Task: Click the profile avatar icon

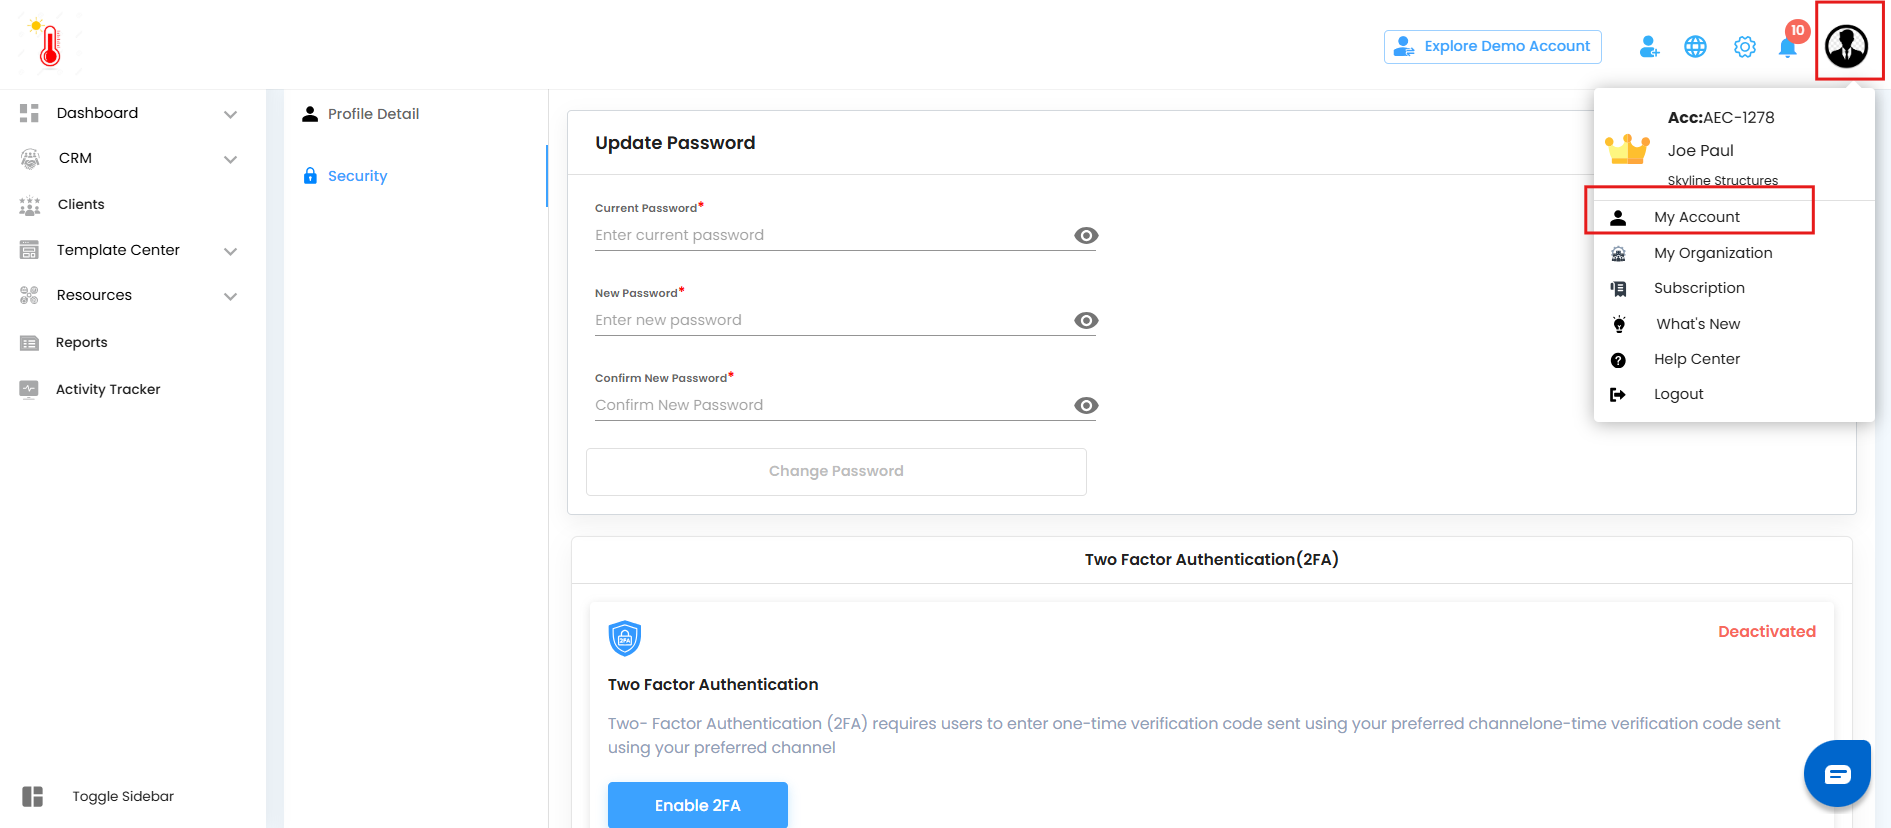Action: (1846, 46)
